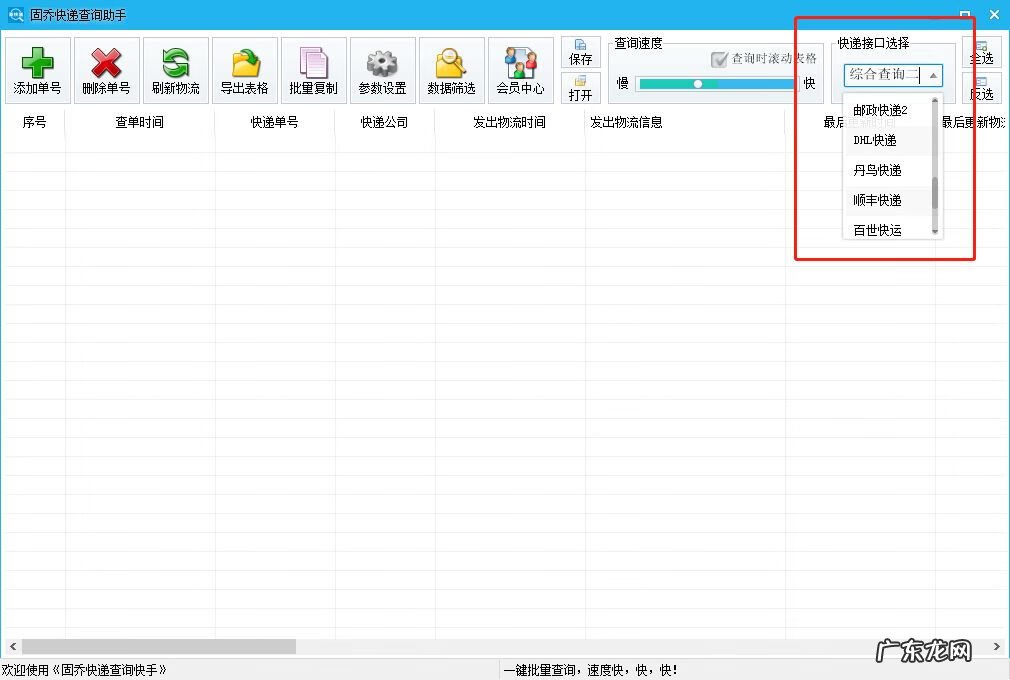Open the 会员中心 member center

pyautogui.click(x=520, y=70)
